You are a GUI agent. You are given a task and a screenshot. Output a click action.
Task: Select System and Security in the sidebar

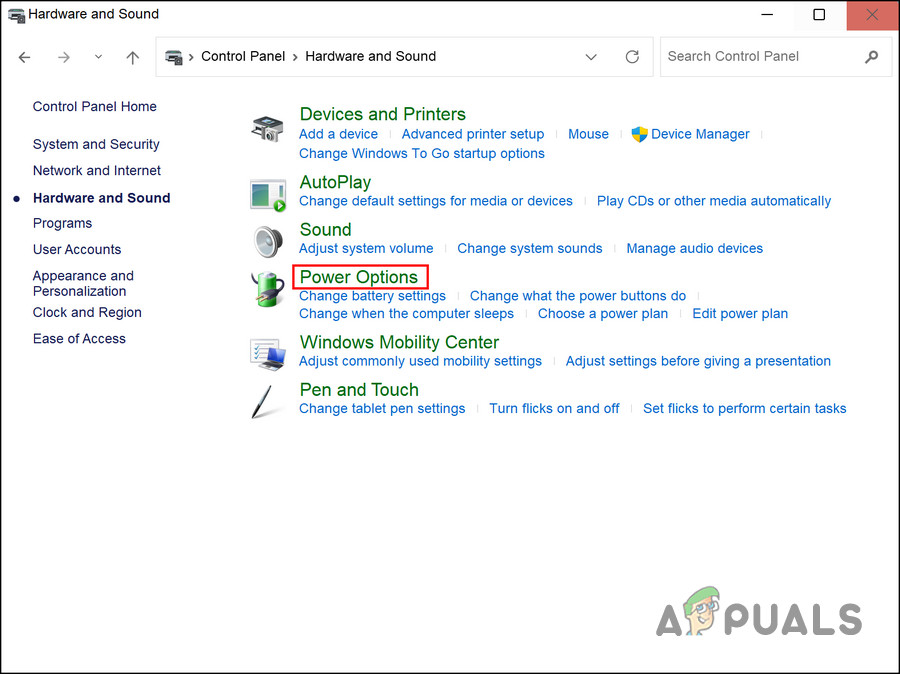(95, 144)
